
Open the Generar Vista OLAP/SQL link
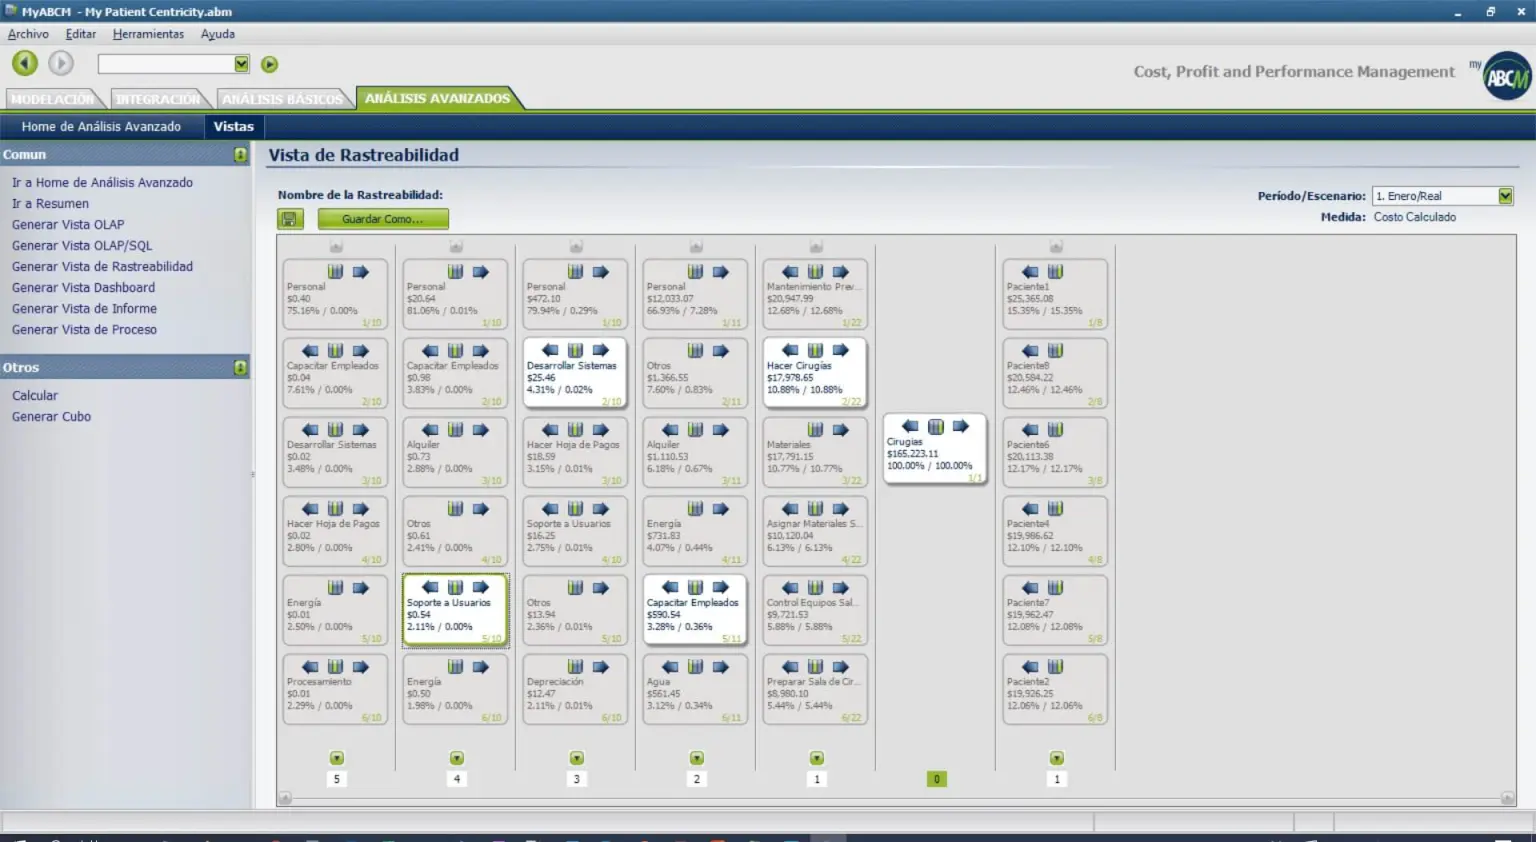pyautogui.click(x=82, y=246)
